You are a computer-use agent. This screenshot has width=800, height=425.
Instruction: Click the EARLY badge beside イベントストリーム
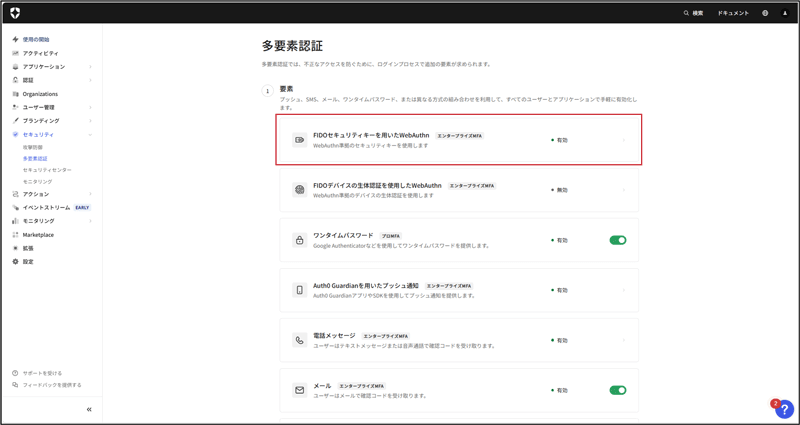coord(82,208)
